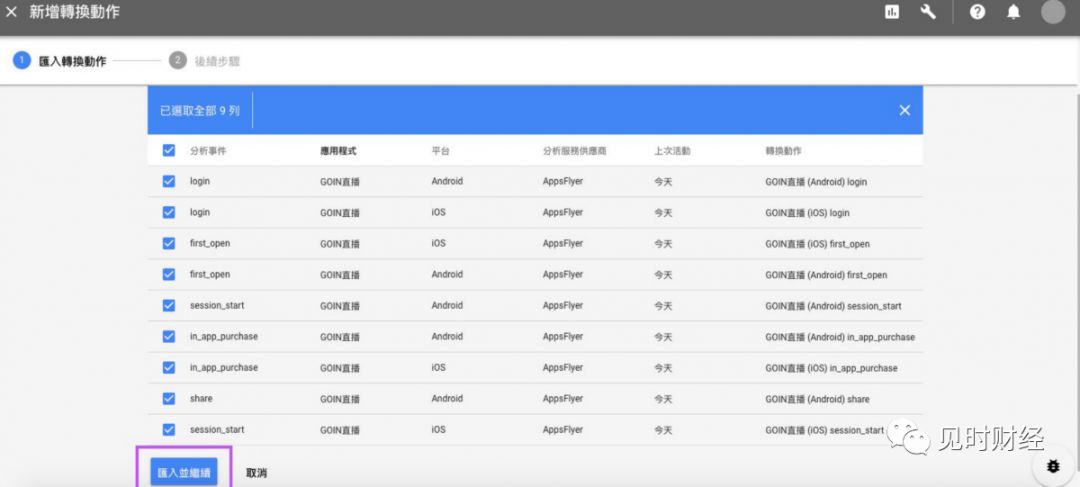Uncheck the in_app_purchase Android row checkbox
The width and height of the screenshot is (1080, 487).
click(x=169, y=336)
